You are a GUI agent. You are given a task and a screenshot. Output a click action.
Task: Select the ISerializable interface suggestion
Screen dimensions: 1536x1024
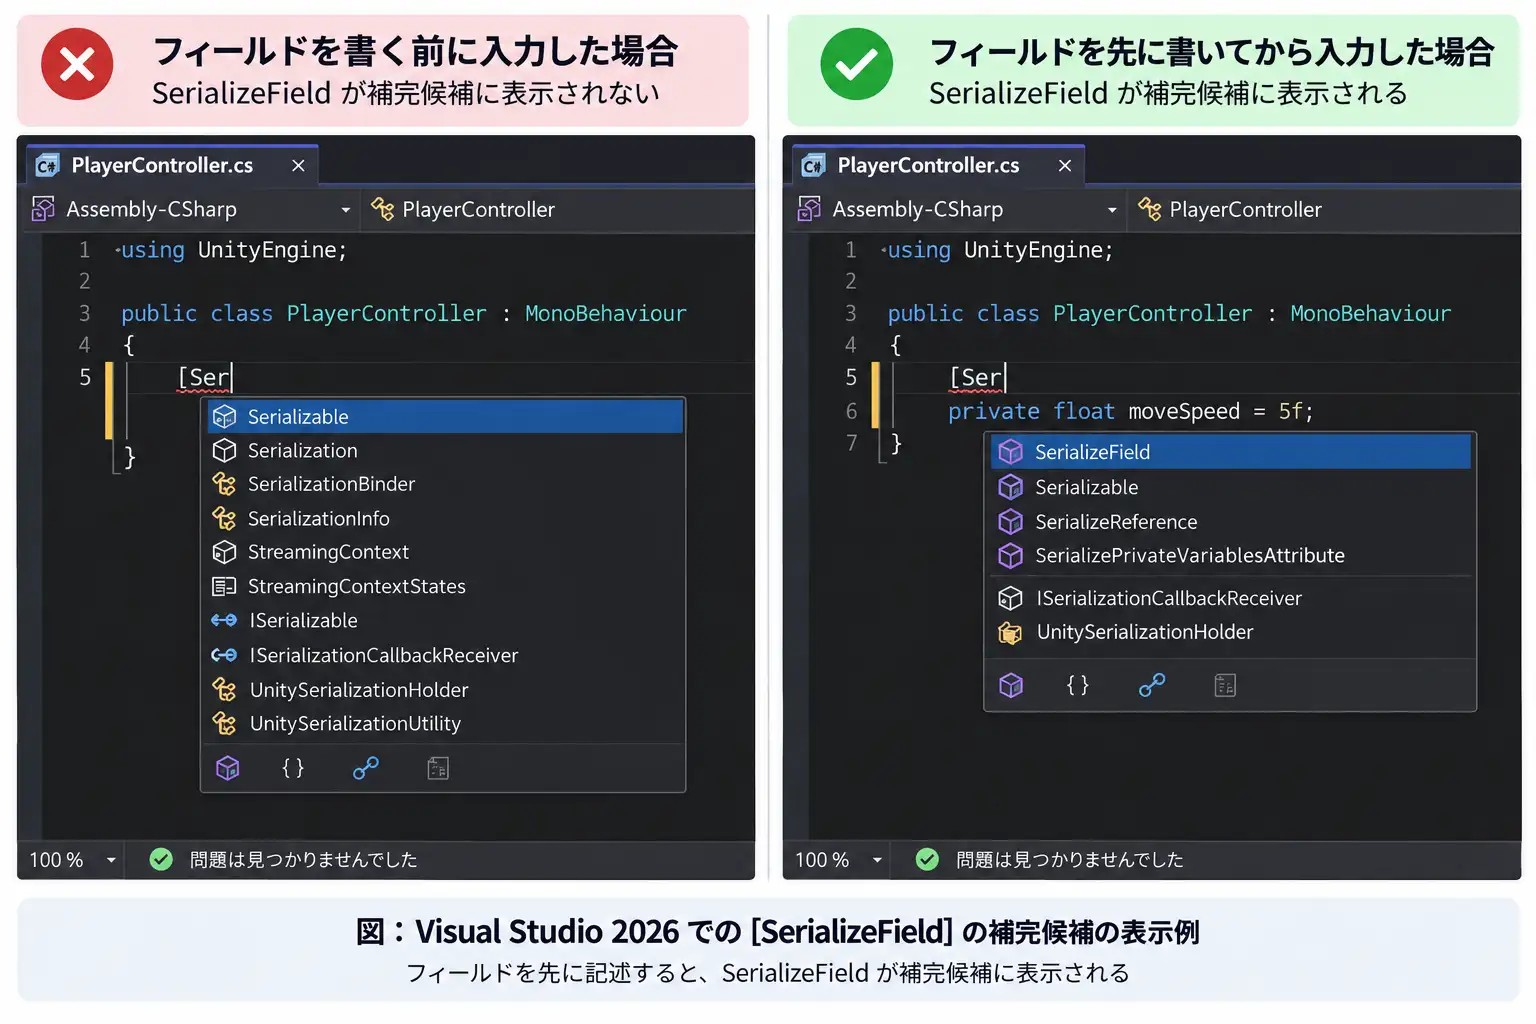(444, 621)
